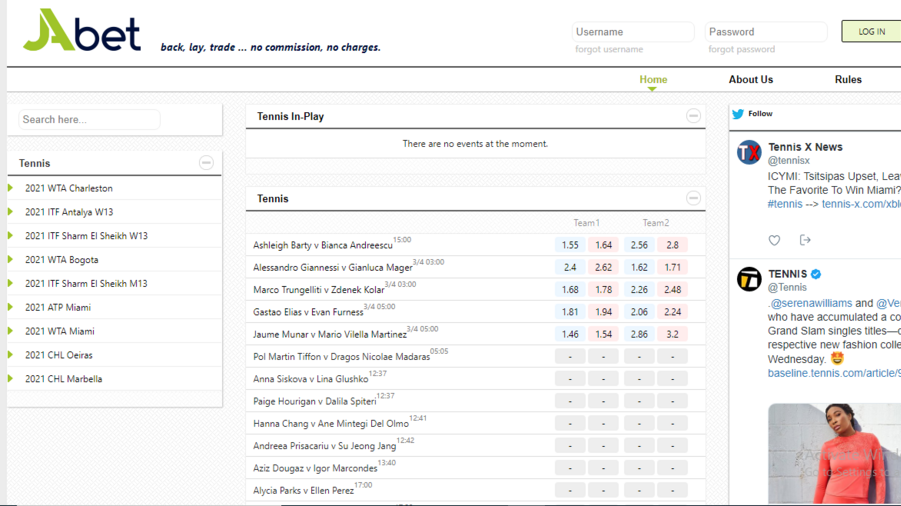Click the forgot password link
Image resolution: width=901 pixels, height=506 pixels.
point(741,49)
